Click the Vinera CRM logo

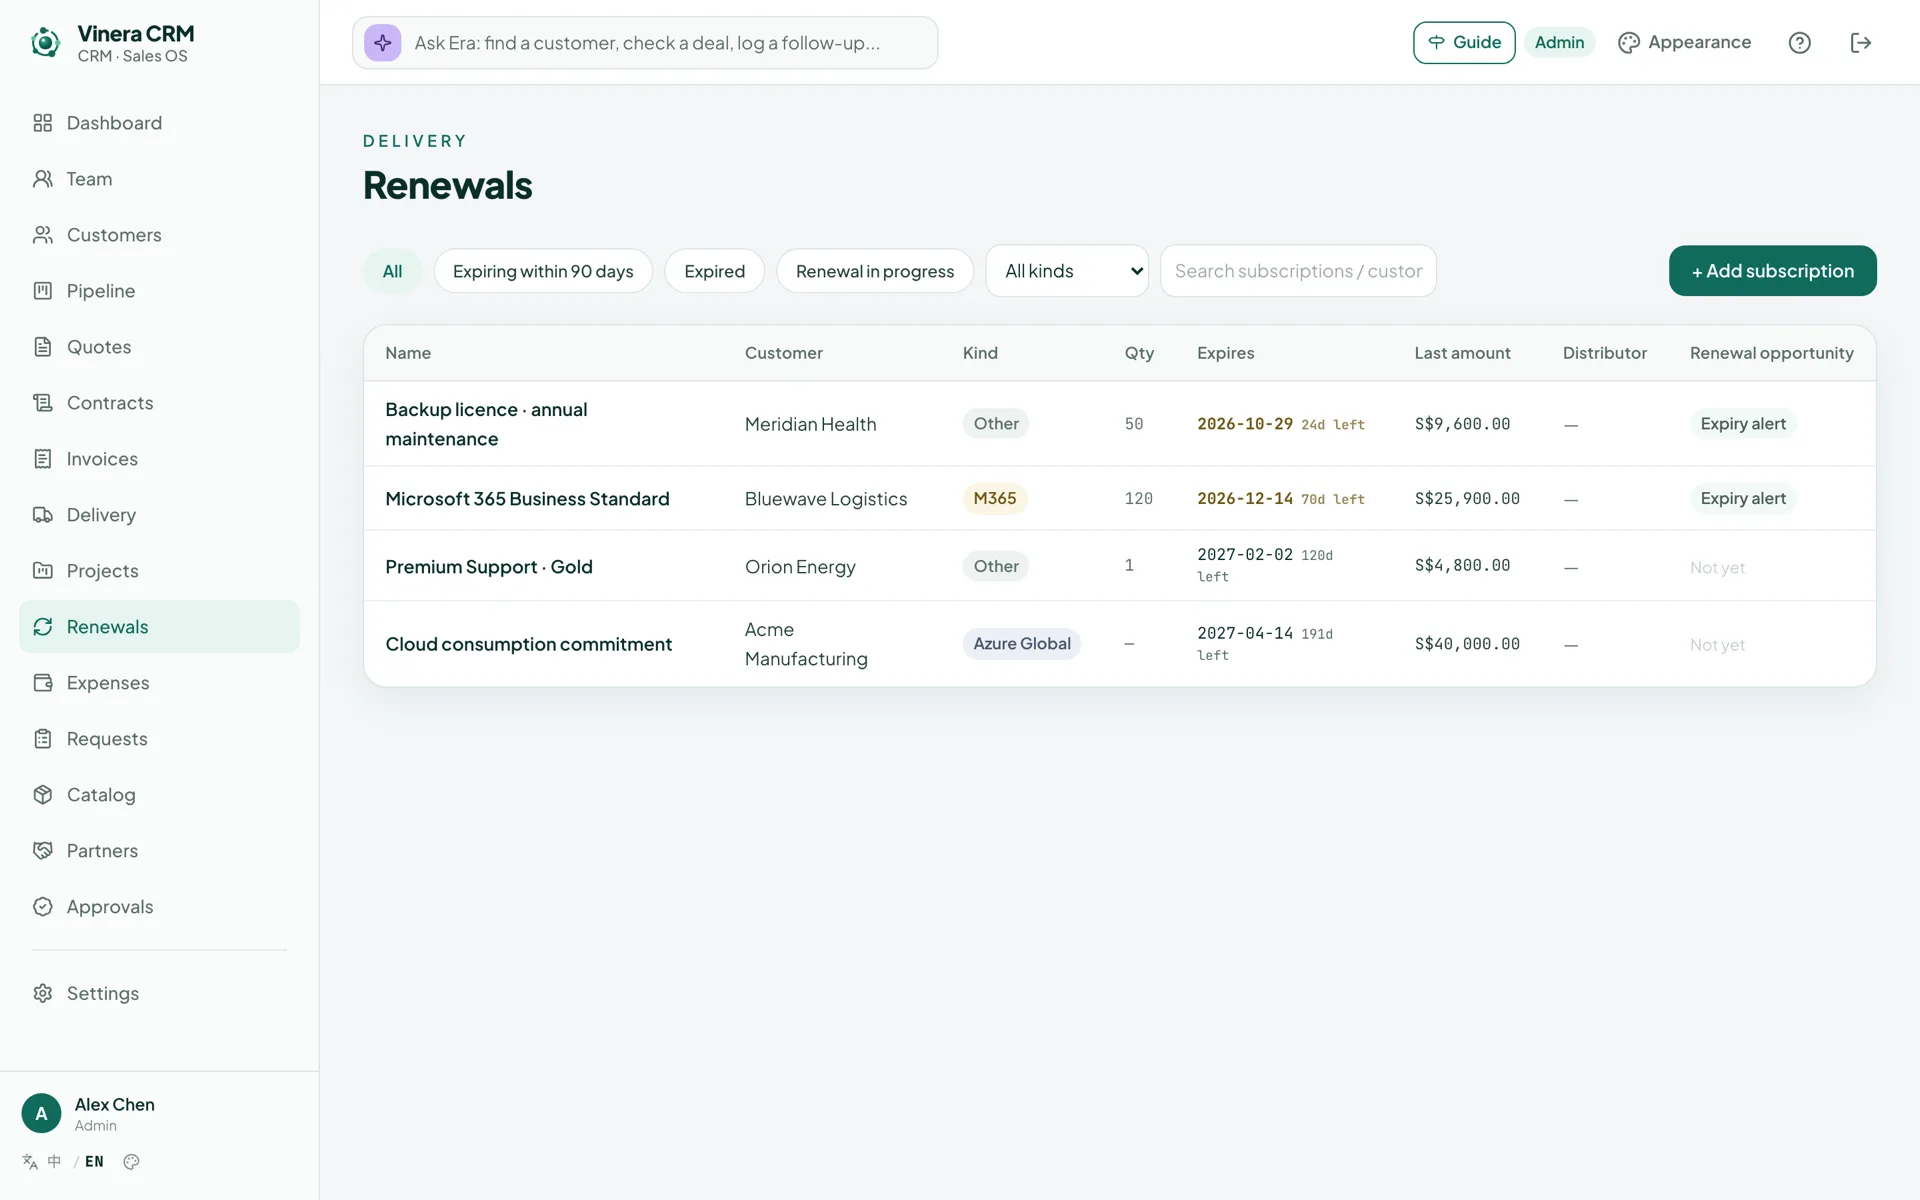(45, 43)
